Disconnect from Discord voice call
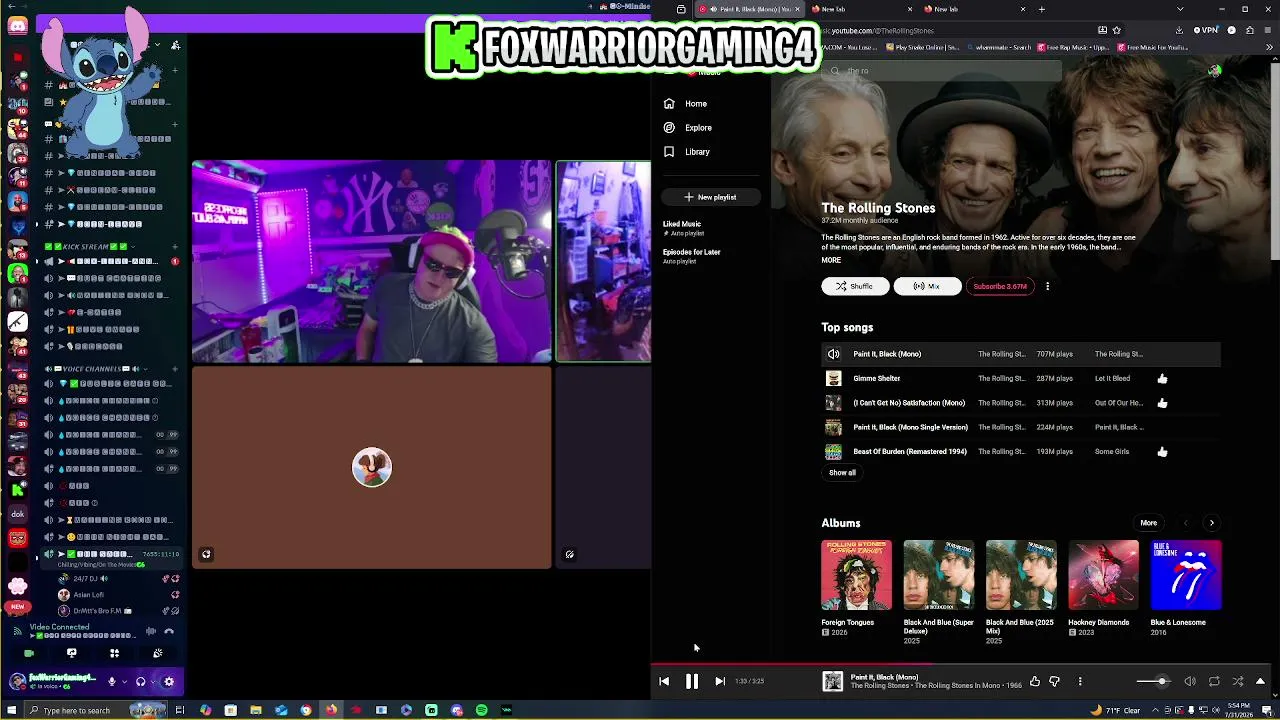 pos(169,631)
